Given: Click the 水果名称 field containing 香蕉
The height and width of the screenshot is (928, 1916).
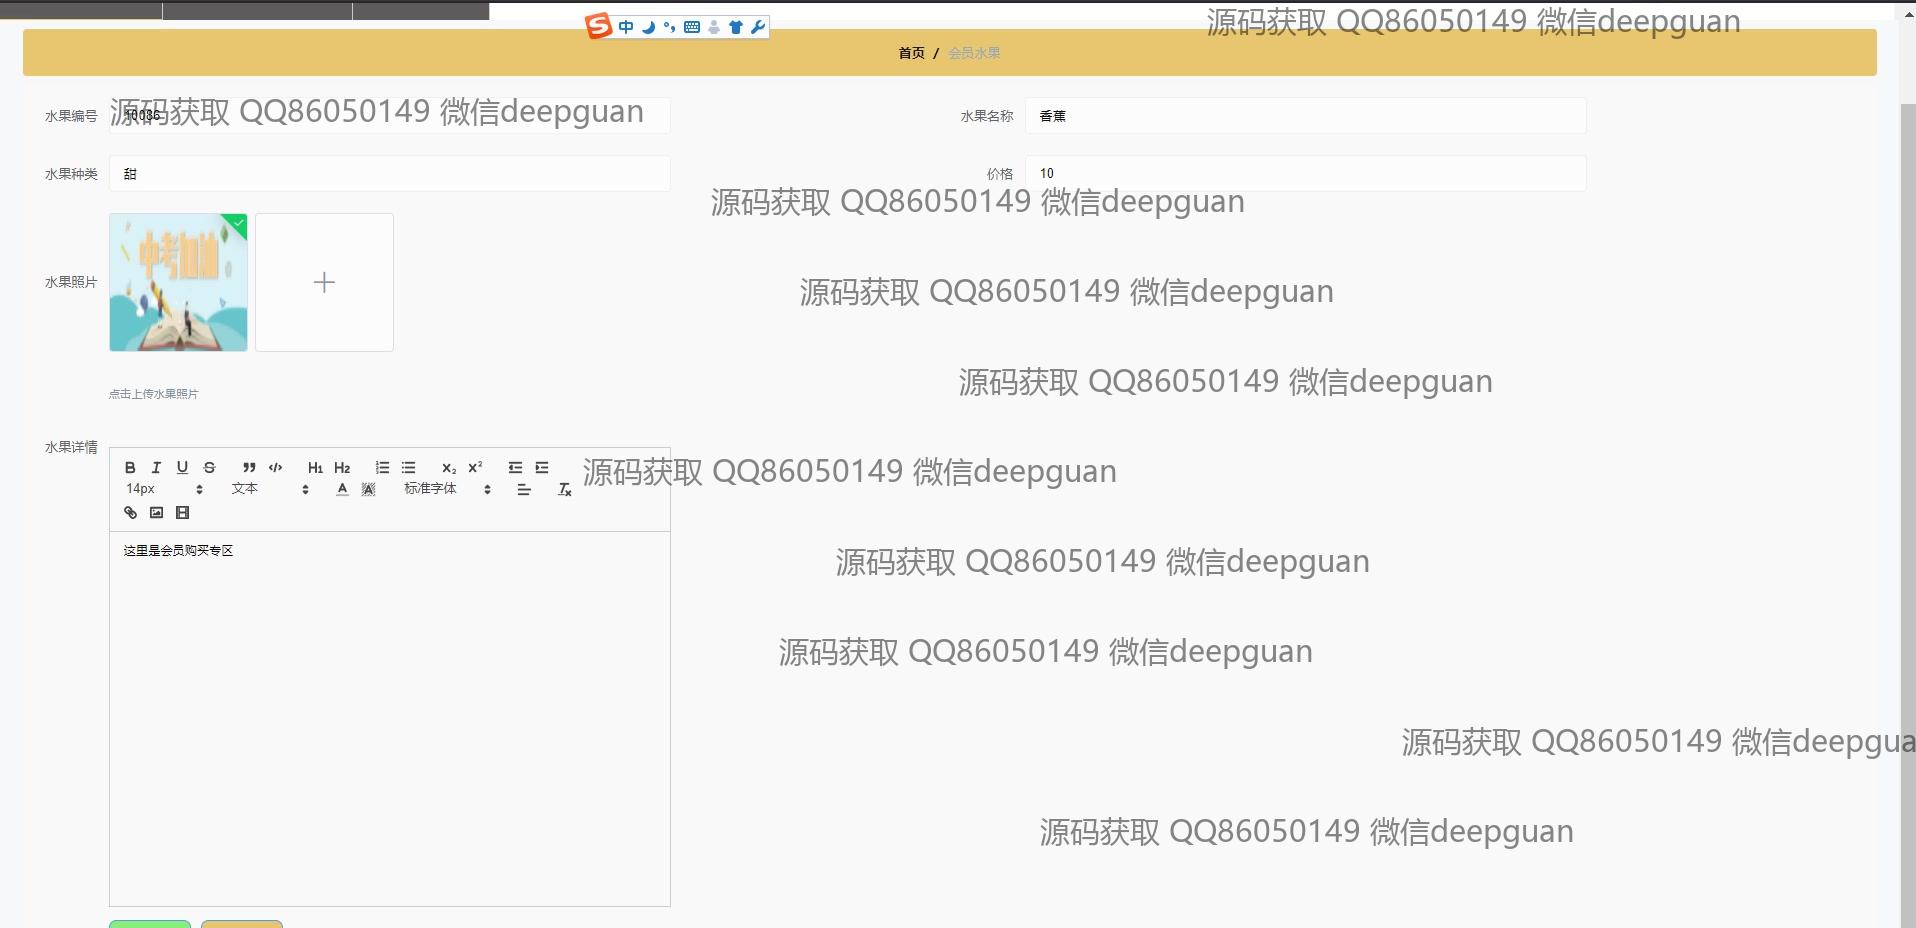Looking at the screenshot, I should 1305,116.
